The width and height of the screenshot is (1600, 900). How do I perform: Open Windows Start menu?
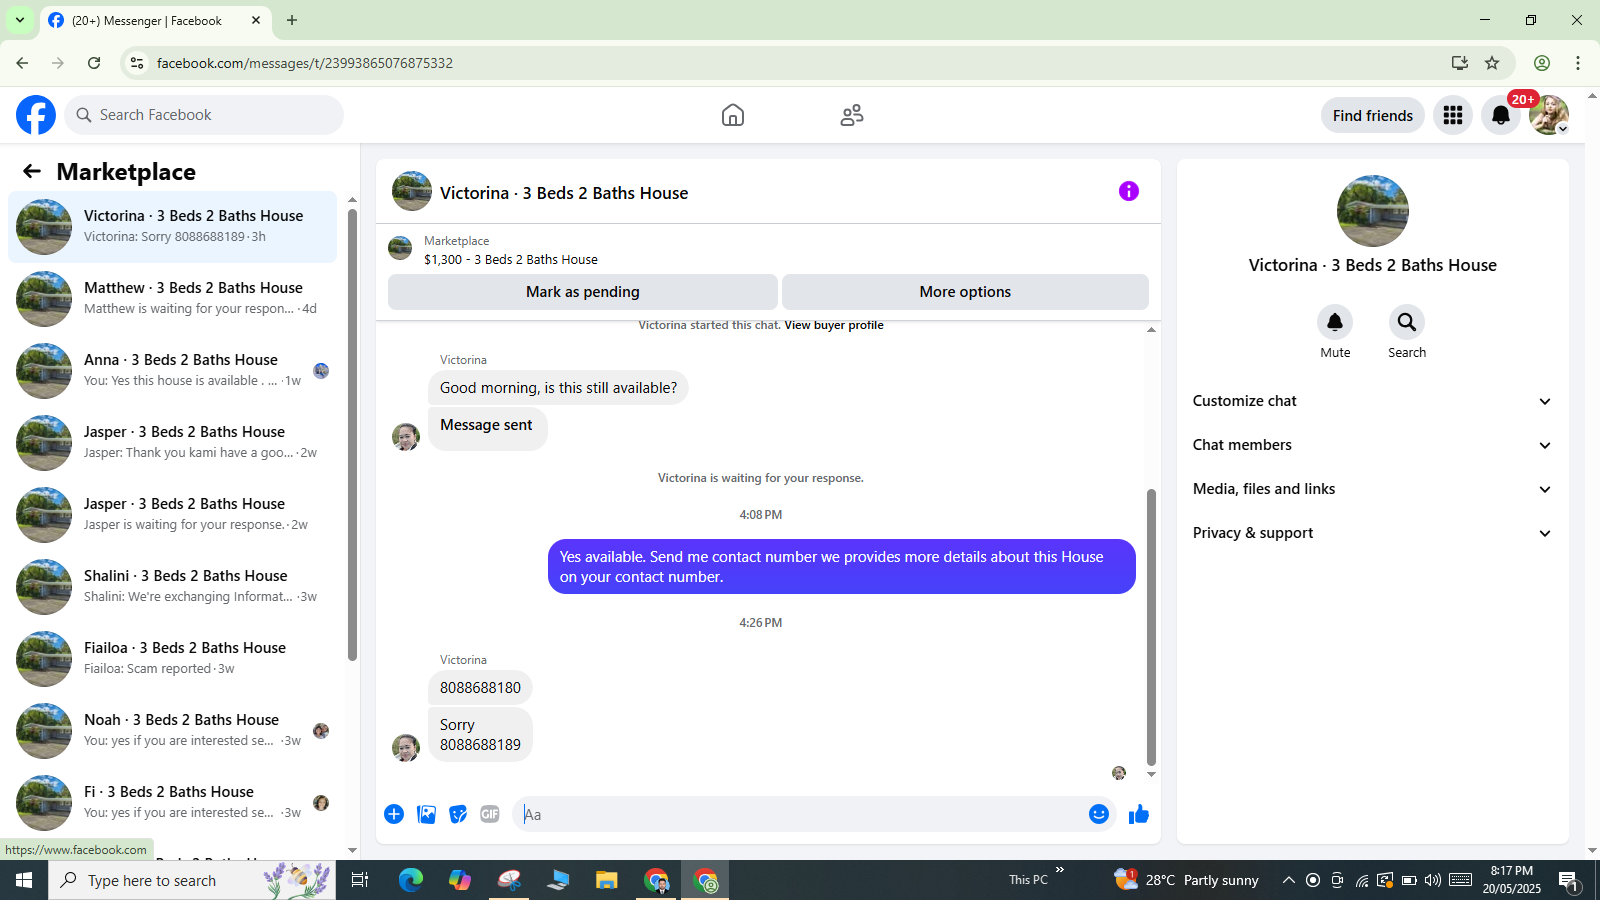[x=24, y=880]
